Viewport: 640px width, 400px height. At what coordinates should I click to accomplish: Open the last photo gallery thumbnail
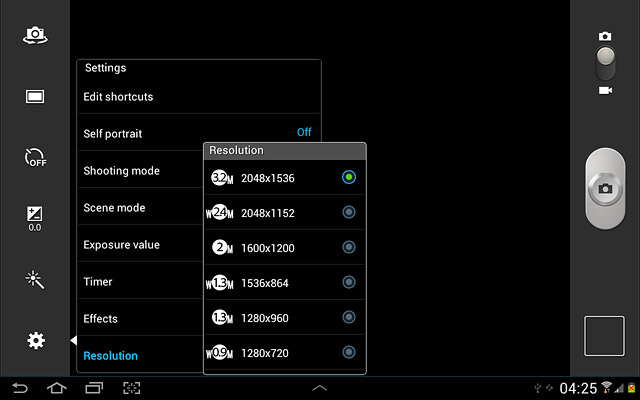coord(604,336)
